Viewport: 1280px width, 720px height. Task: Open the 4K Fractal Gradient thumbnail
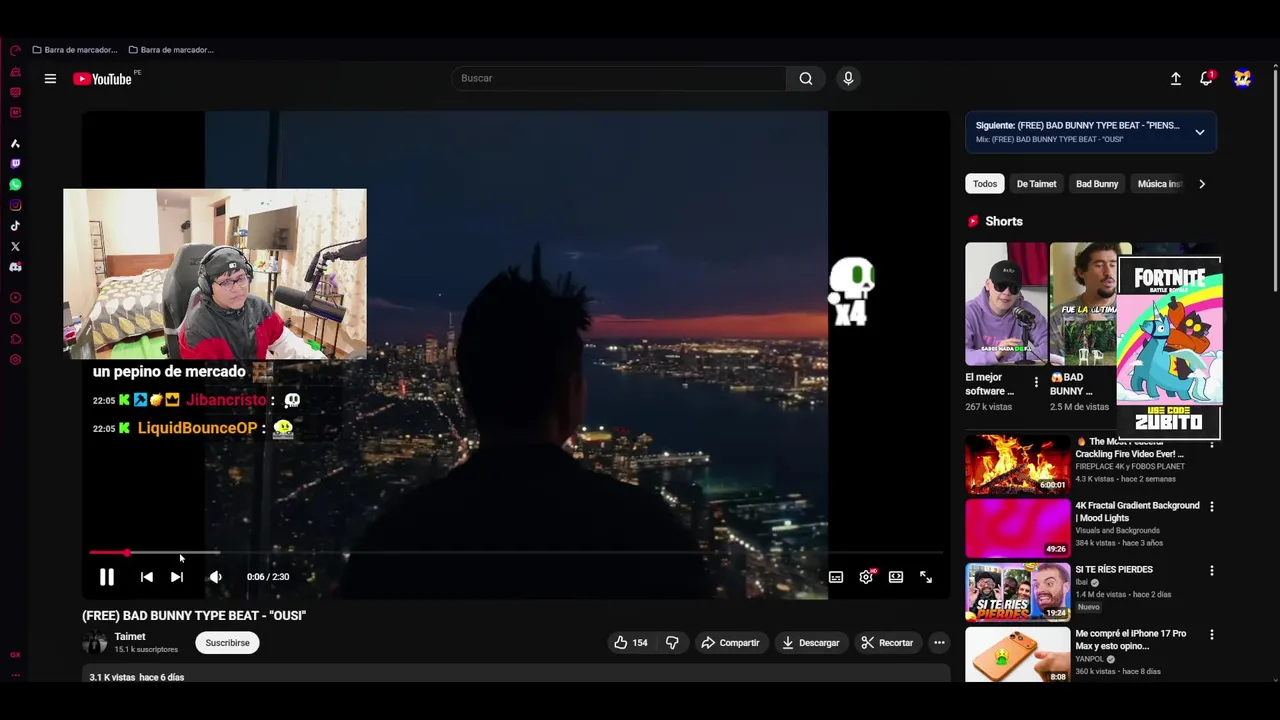(1018, 527)
